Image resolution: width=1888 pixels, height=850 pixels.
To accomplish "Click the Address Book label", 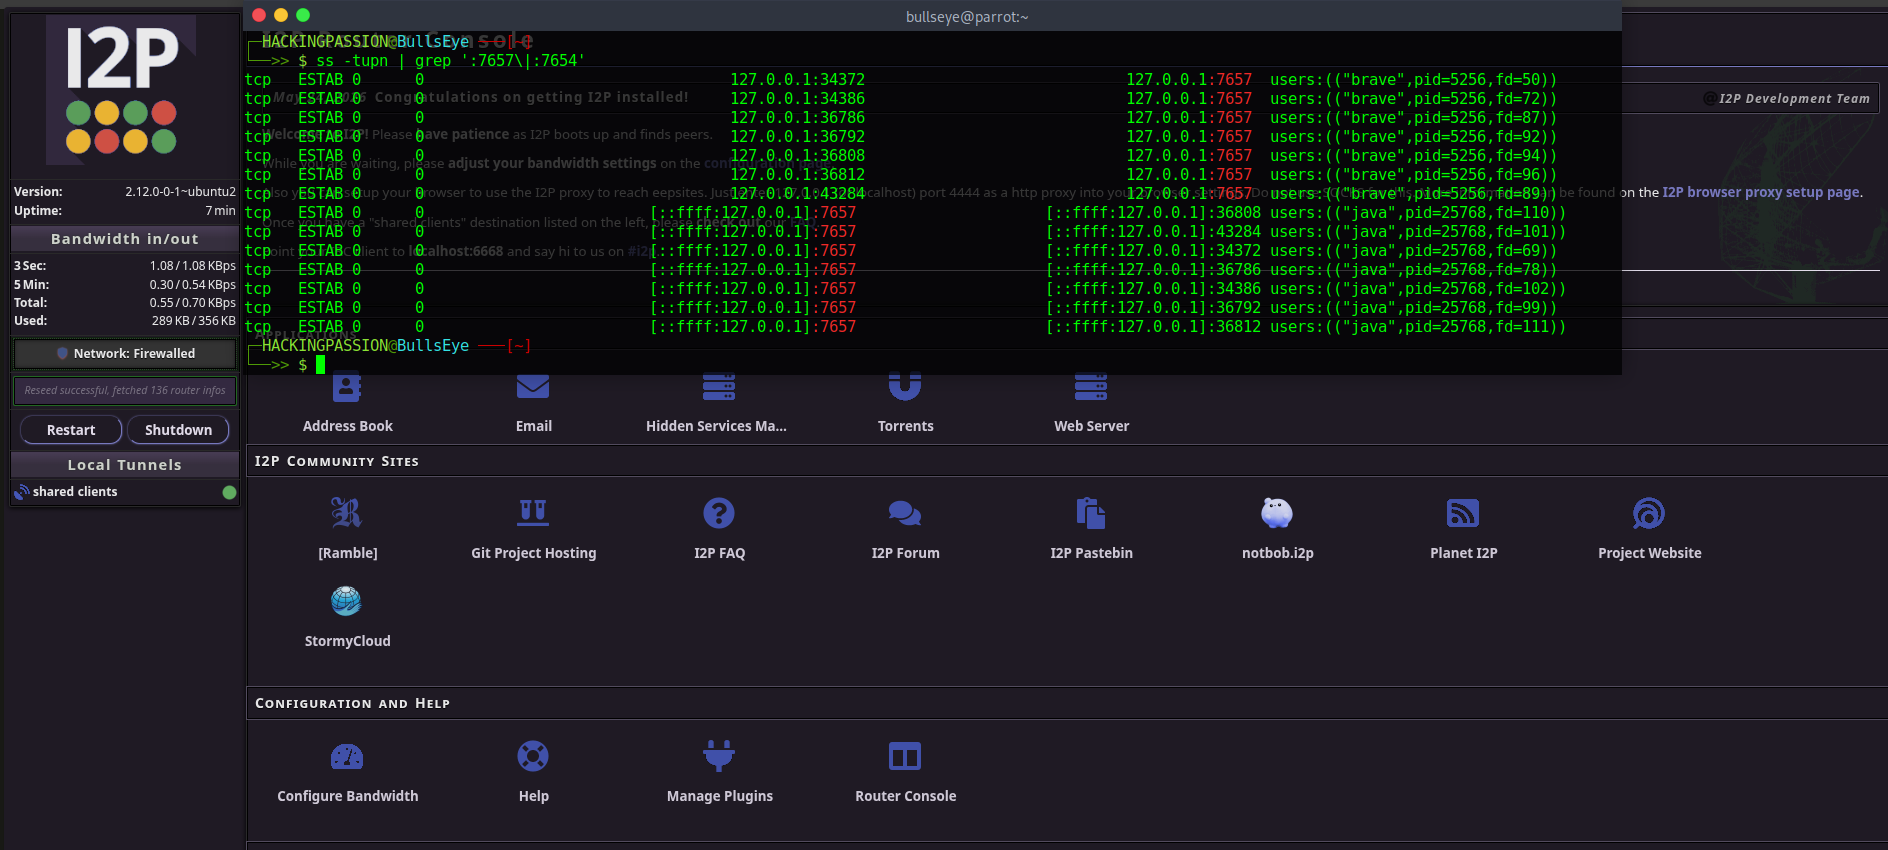I will (348, 426).
